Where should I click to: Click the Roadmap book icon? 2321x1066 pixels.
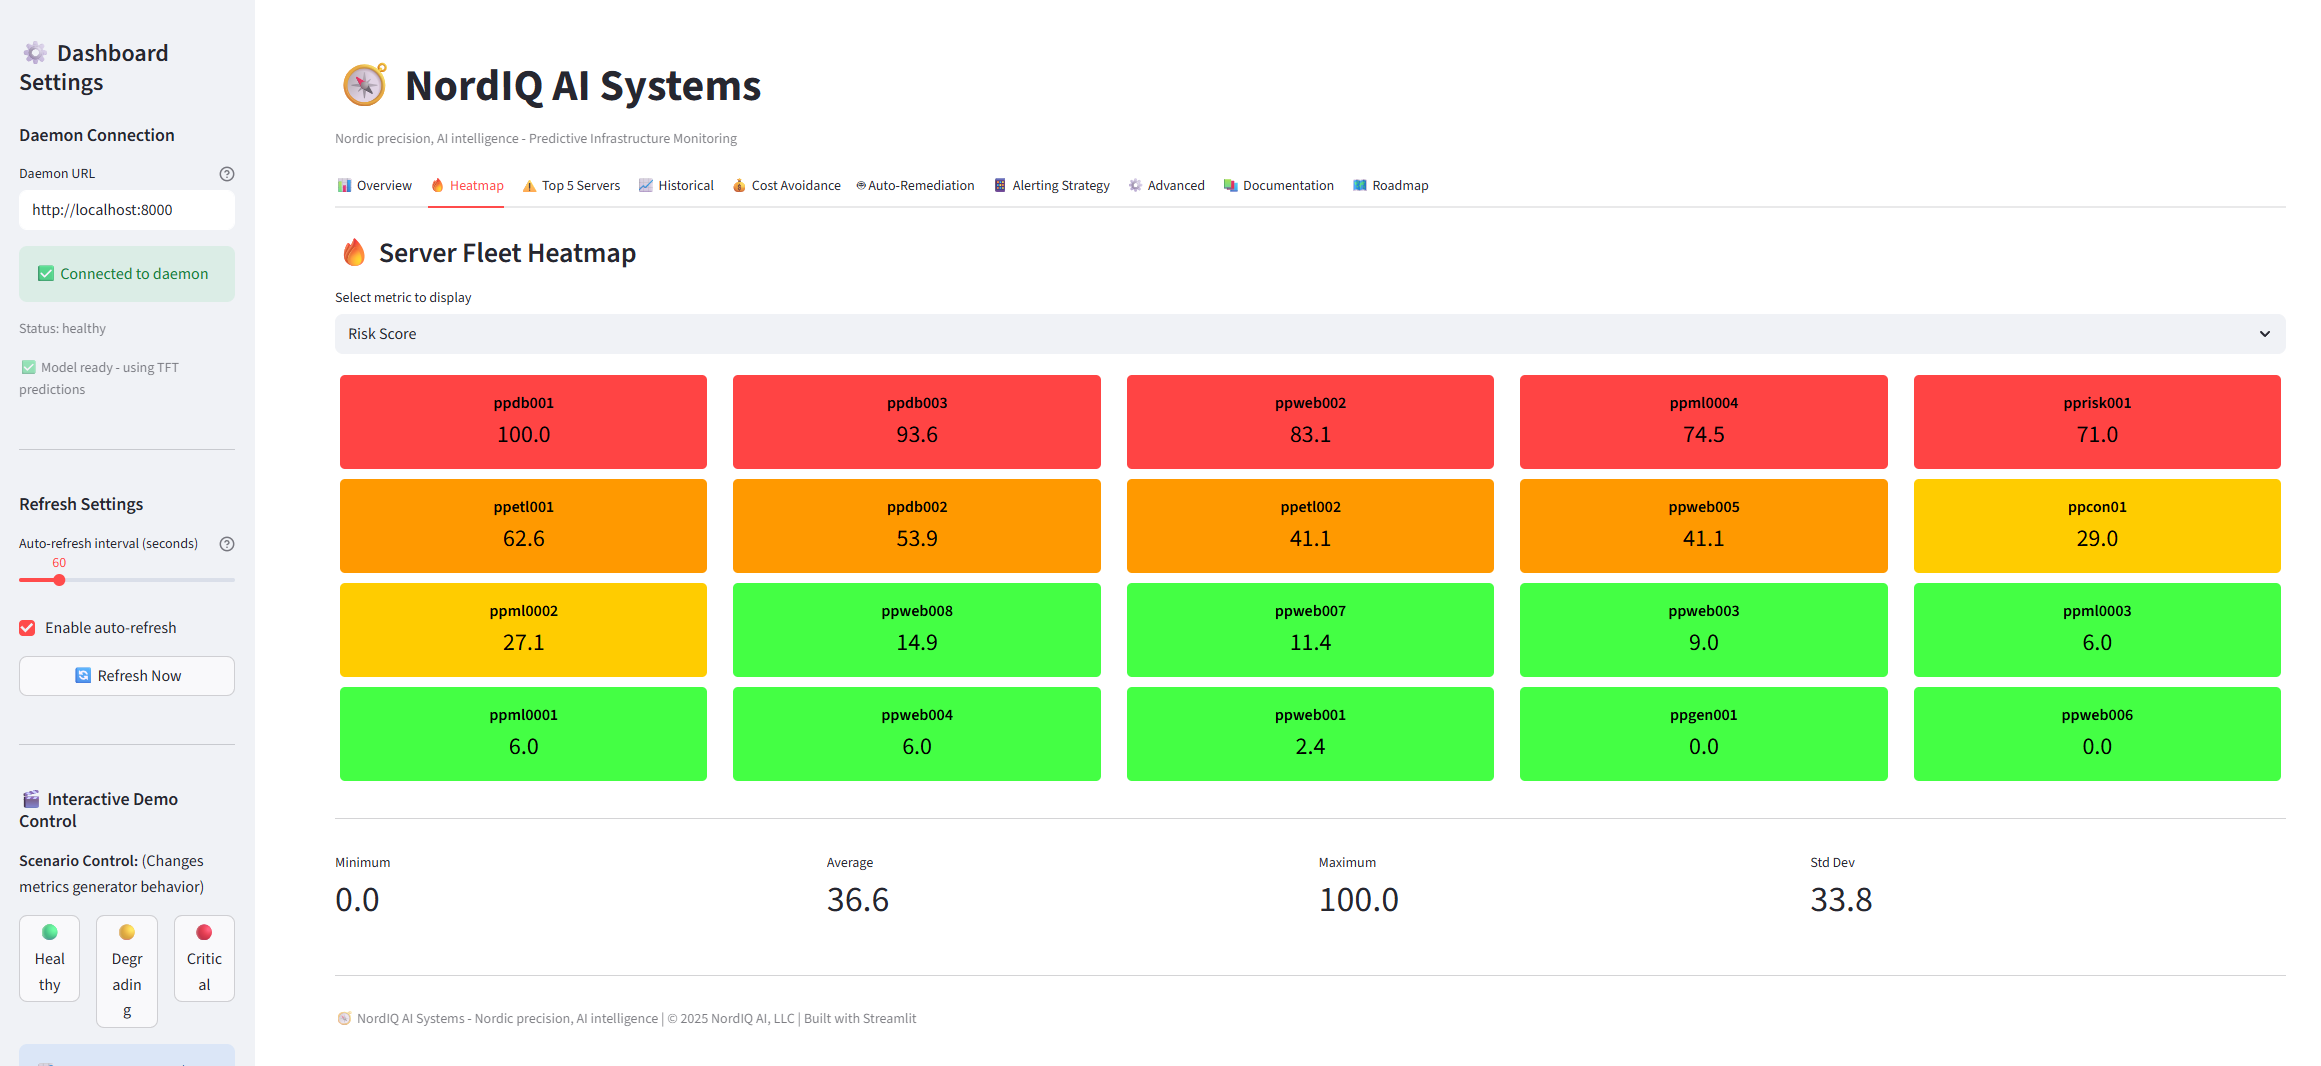point(1360,185)
